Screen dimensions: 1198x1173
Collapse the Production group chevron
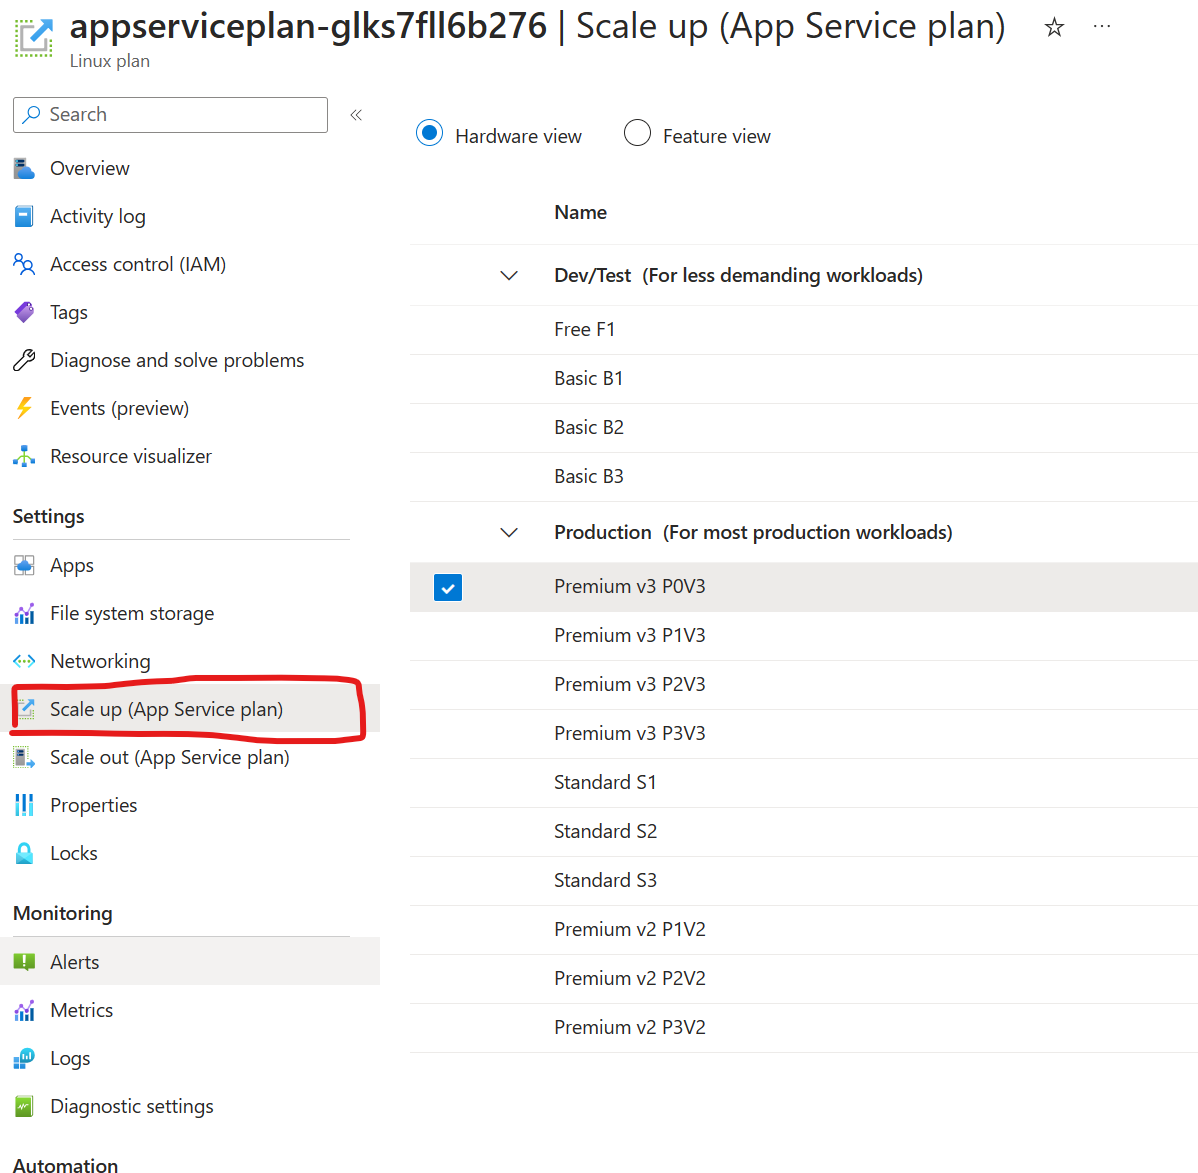pos(509,532)
